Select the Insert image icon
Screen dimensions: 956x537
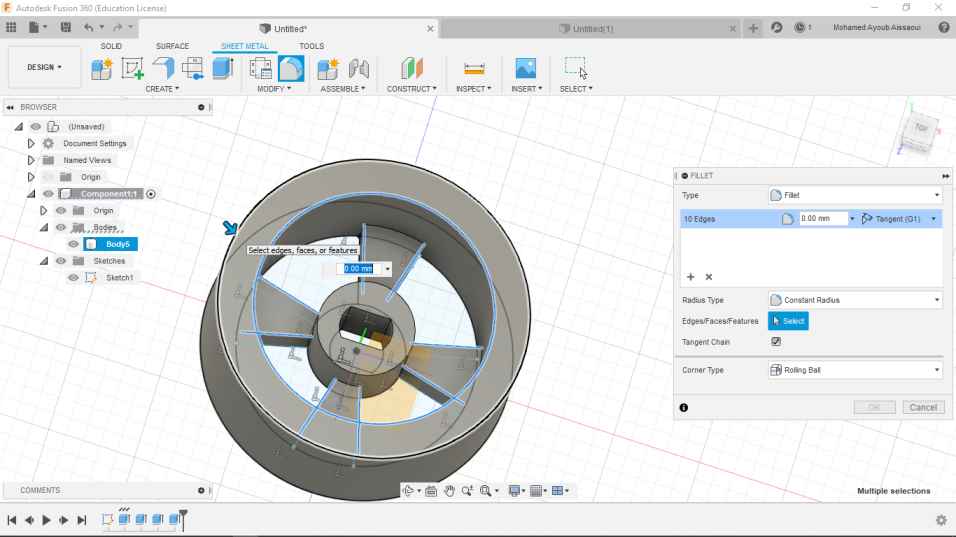pyautogui.click(x=526, y=68)
